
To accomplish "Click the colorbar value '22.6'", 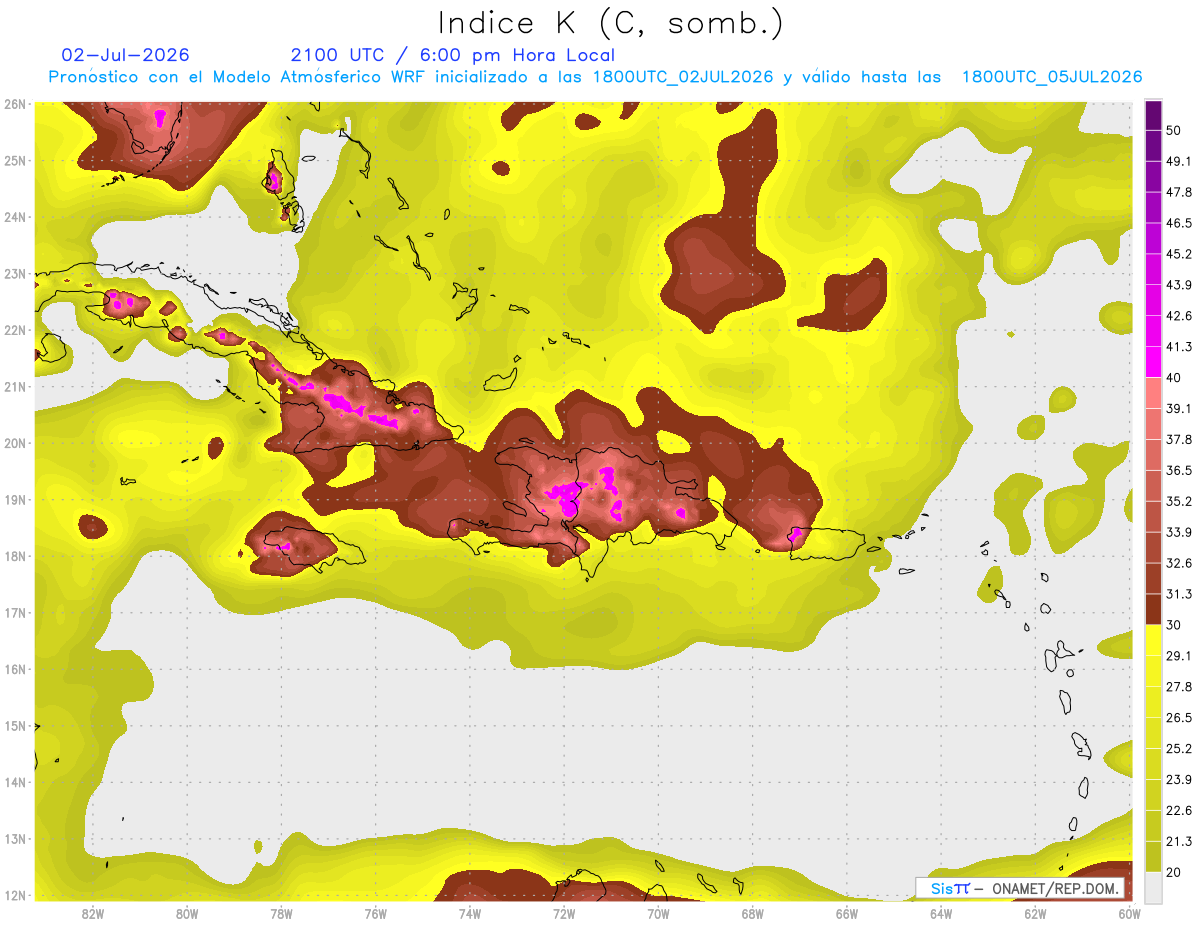I will point(1179,810).
